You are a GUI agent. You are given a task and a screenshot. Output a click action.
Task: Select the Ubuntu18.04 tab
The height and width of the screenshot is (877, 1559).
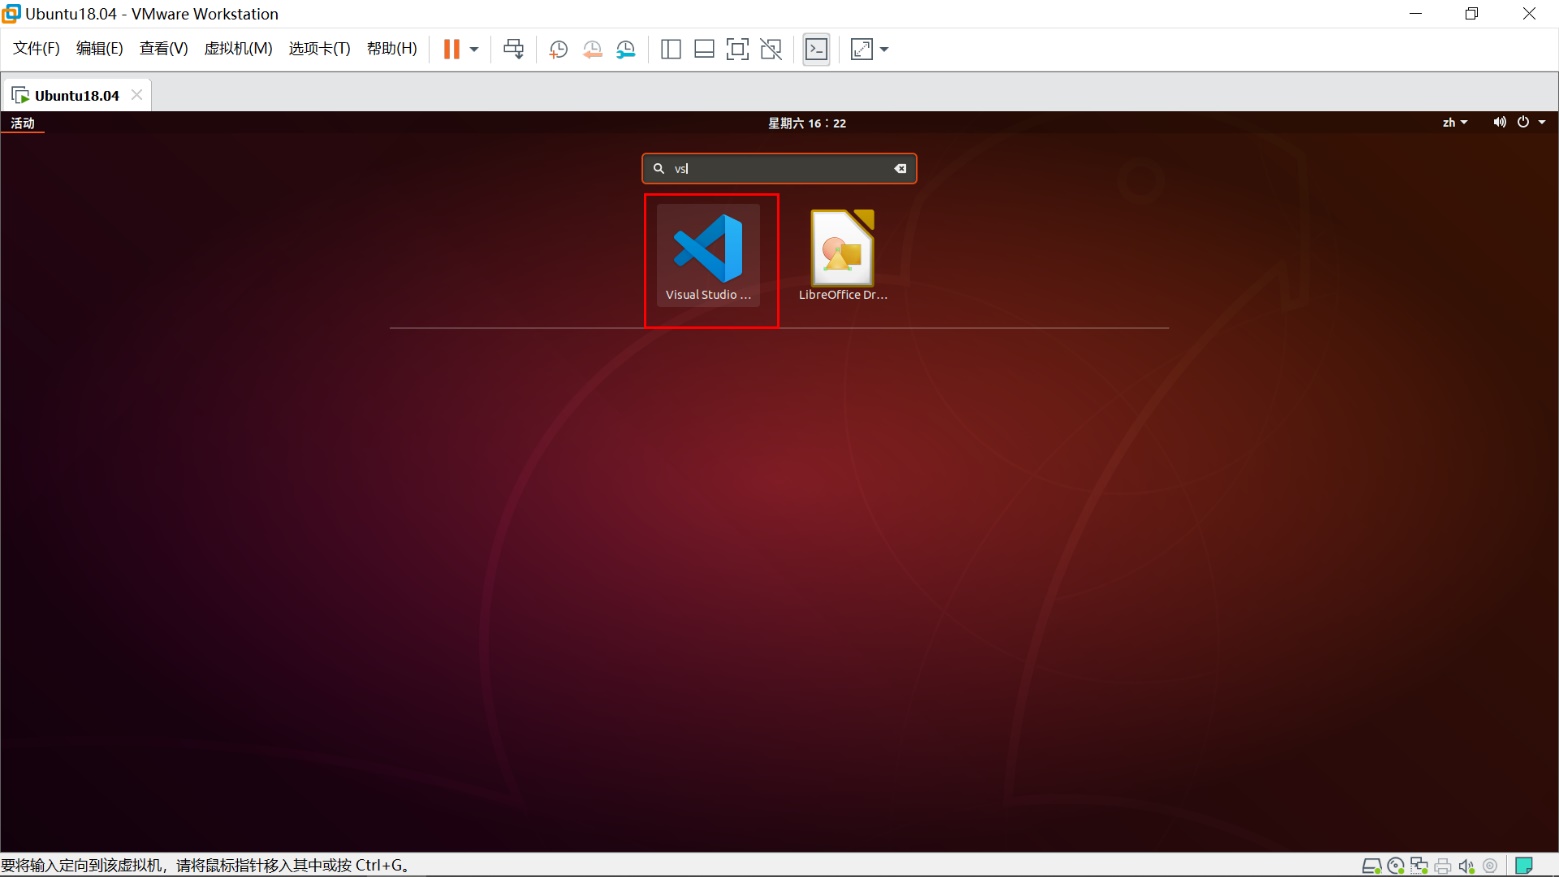[76, 95]
